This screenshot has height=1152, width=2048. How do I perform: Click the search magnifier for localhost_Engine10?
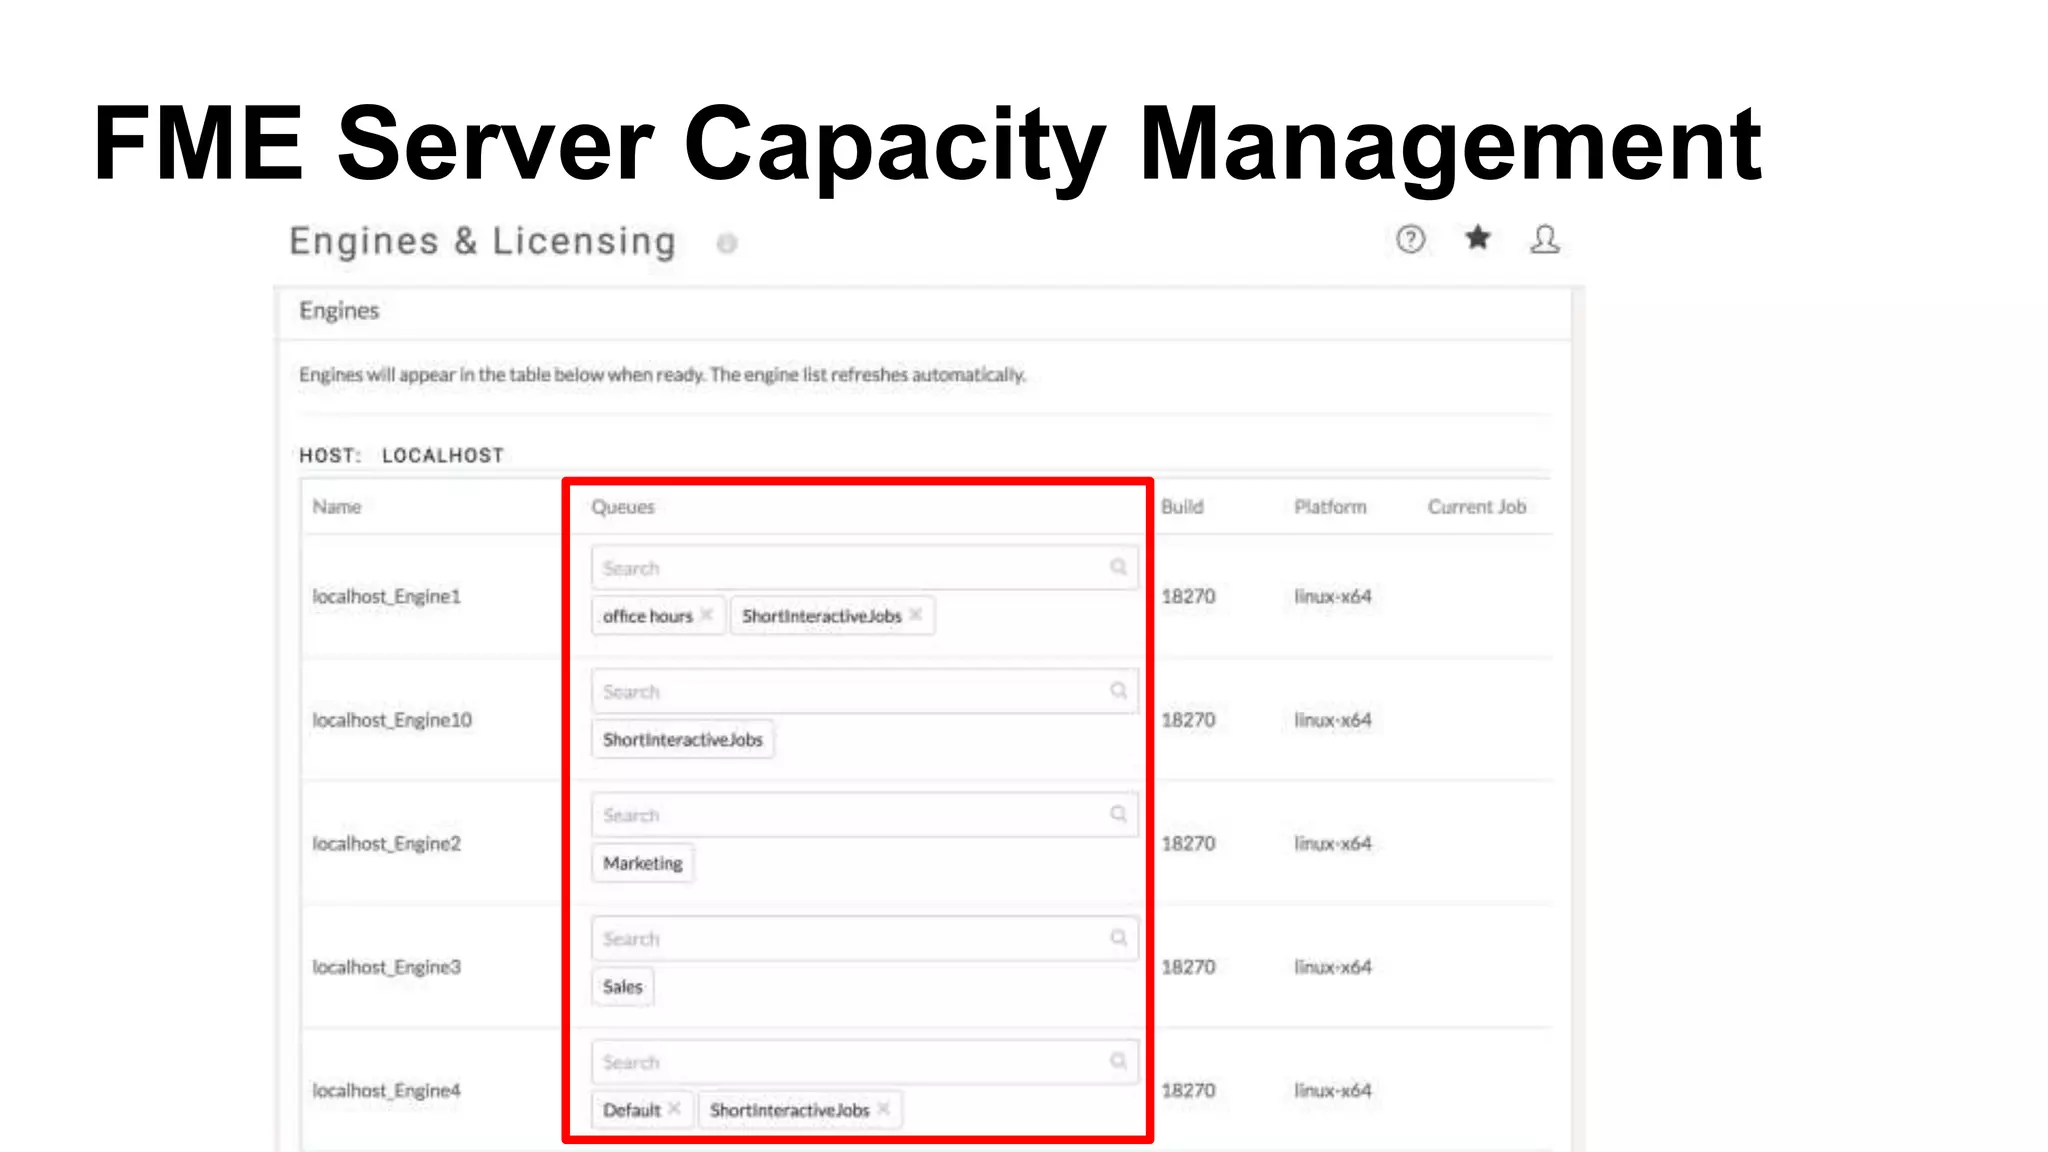(x=1118, y=691)
